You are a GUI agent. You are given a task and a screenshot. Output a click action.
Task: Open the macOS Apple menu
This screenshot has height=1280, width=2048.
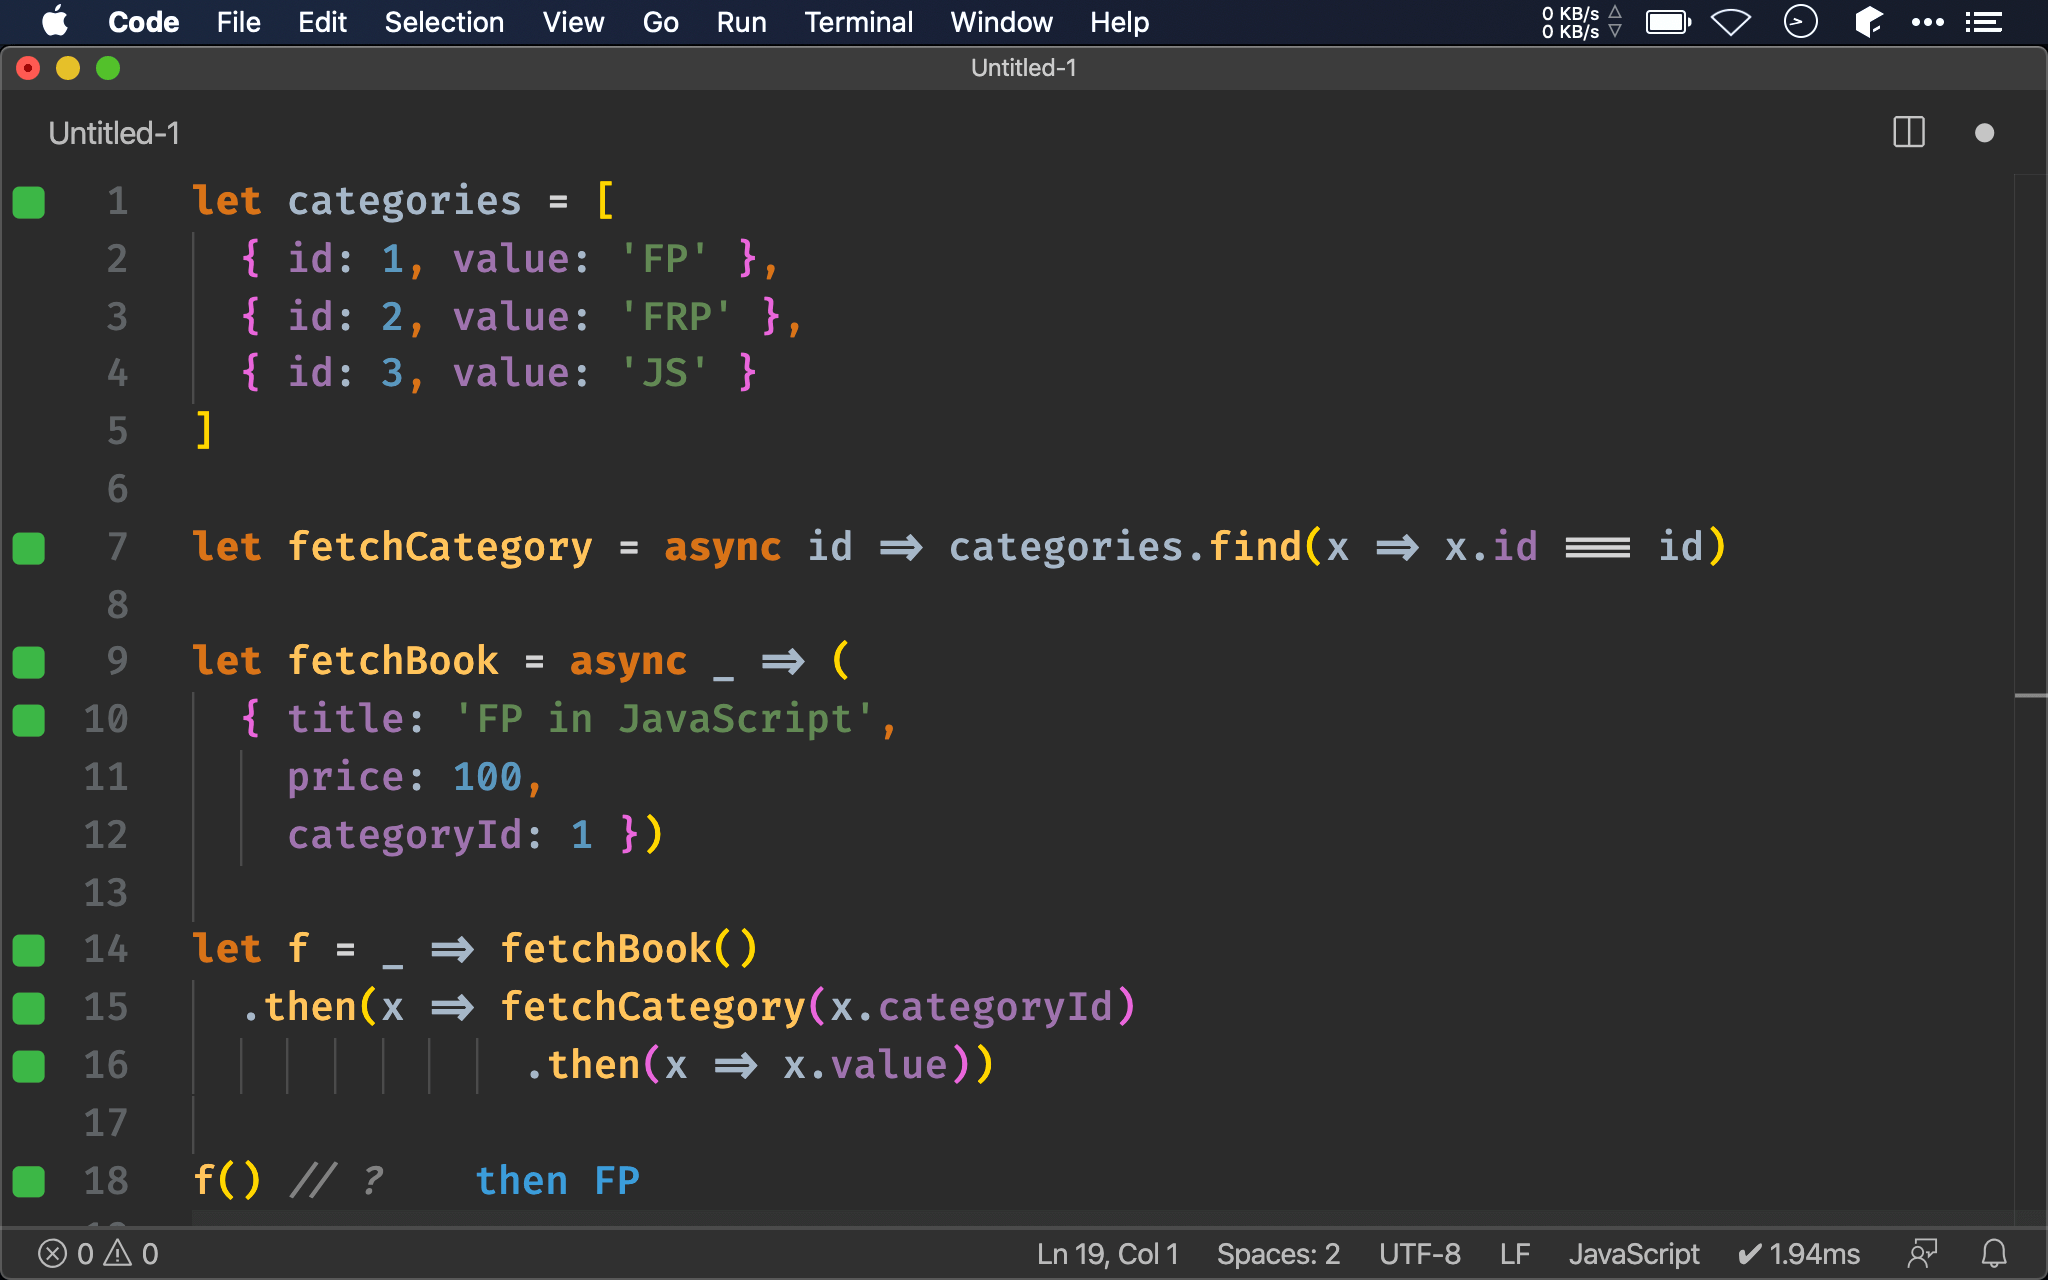click(x=55, y=22)
